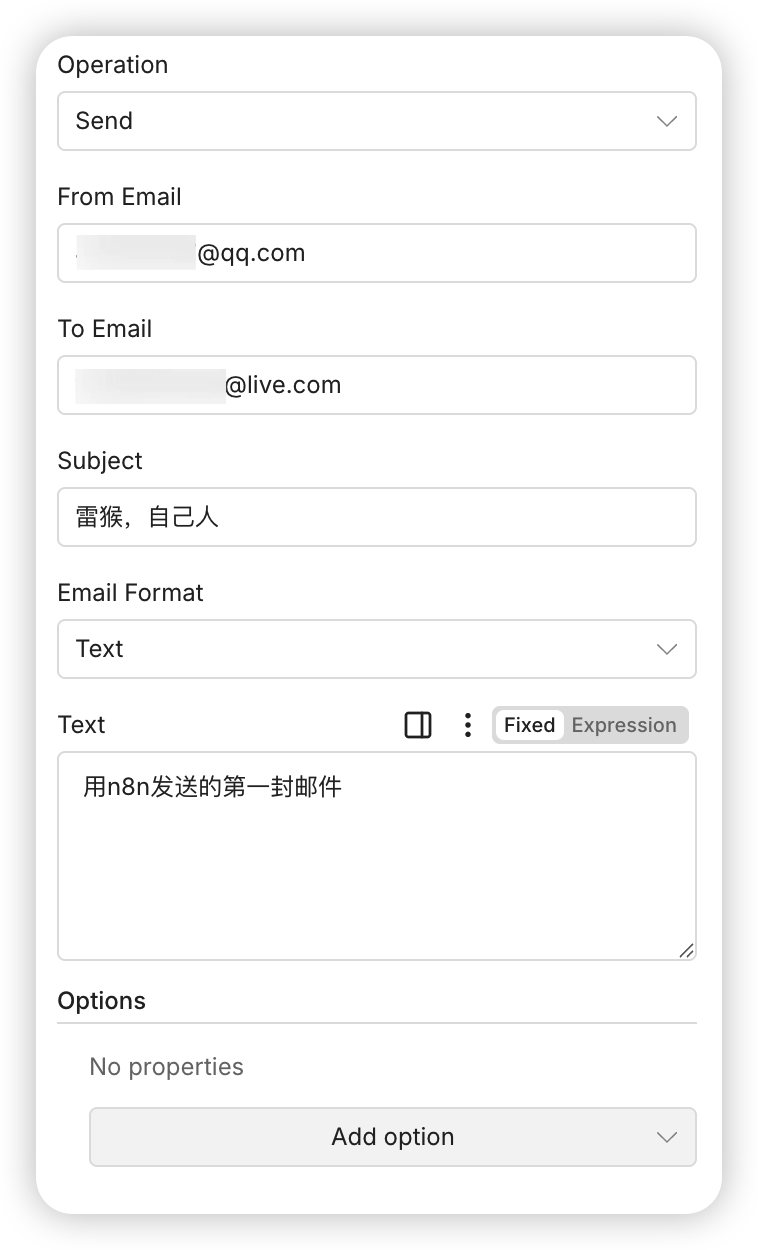This screenshot has width=758, height=1250.
Task: Open the Operation dropdown showing Send
Action: pyautogui.click(x=377, y=121)
